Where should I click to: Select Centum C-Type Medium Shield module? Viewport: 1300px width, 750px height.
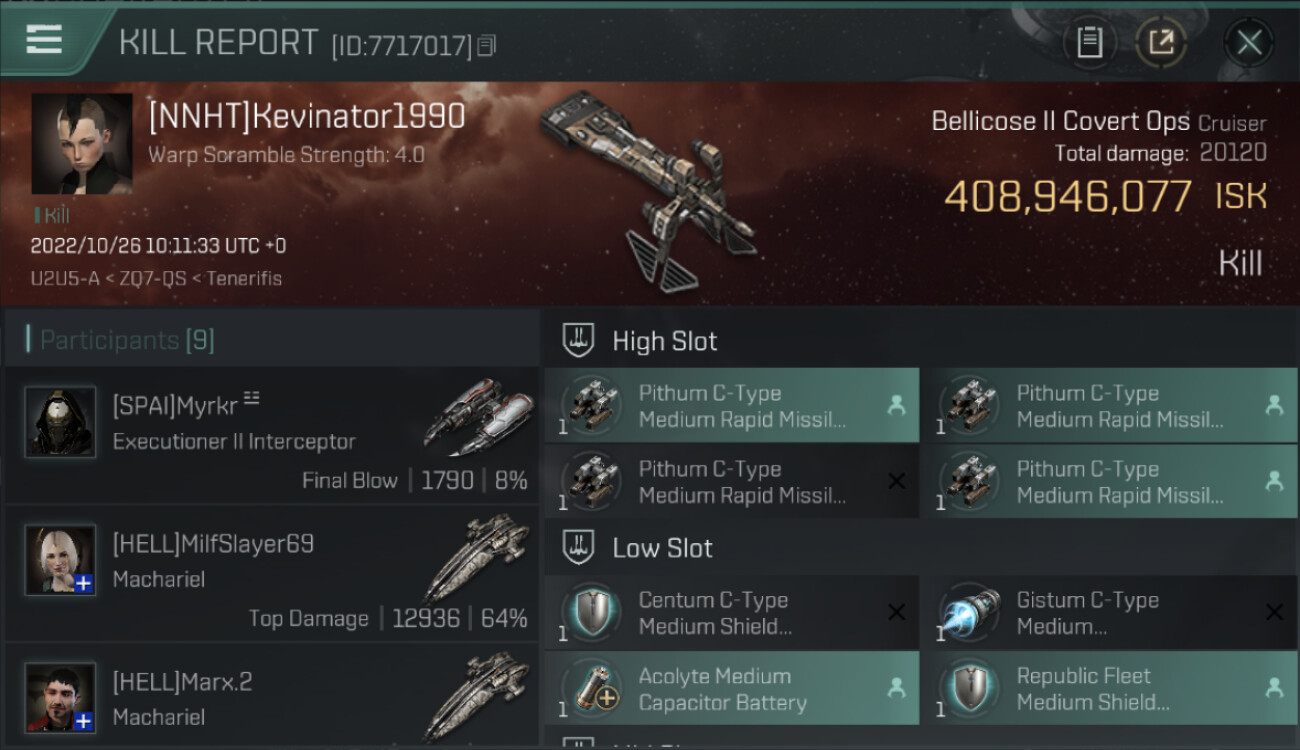(x=732, y=612)
